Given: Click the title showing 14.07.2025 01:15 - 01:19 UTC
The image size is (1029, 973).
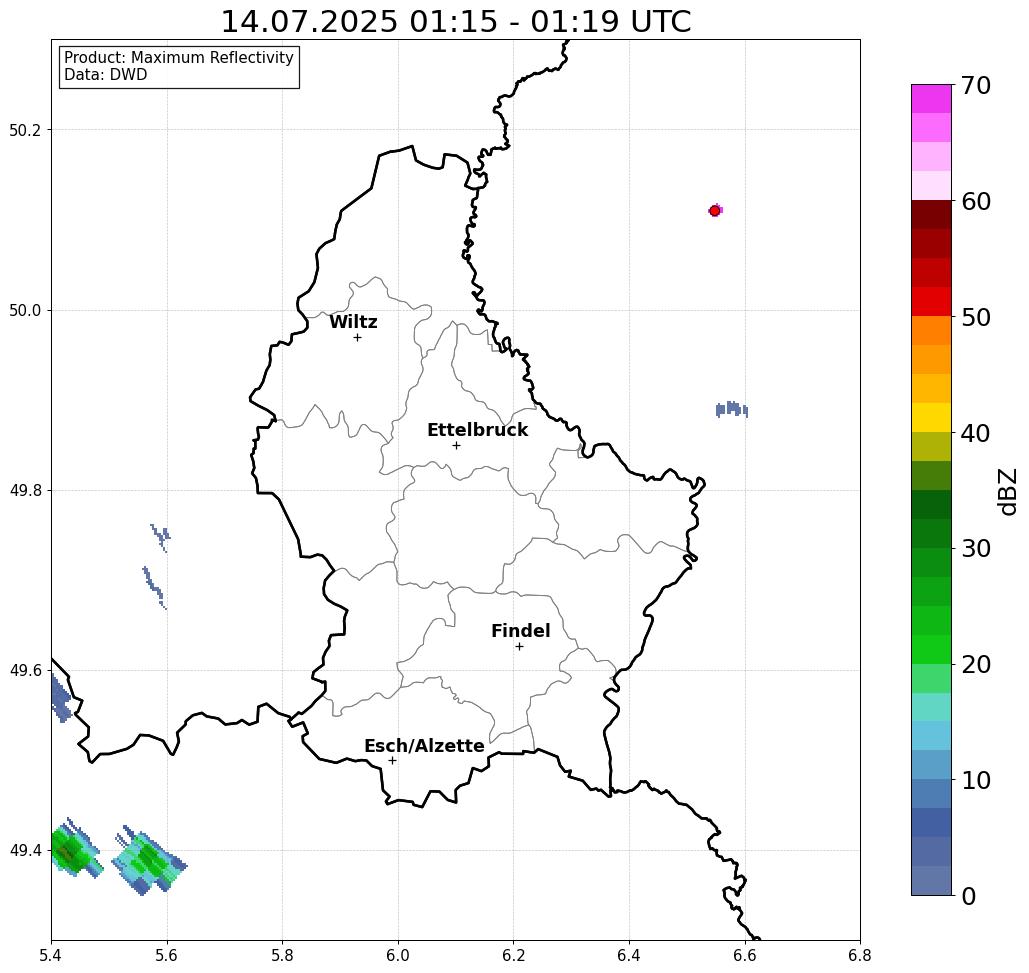Looking at the screenshot, I should pyautogui.click(x=455, y=21).
